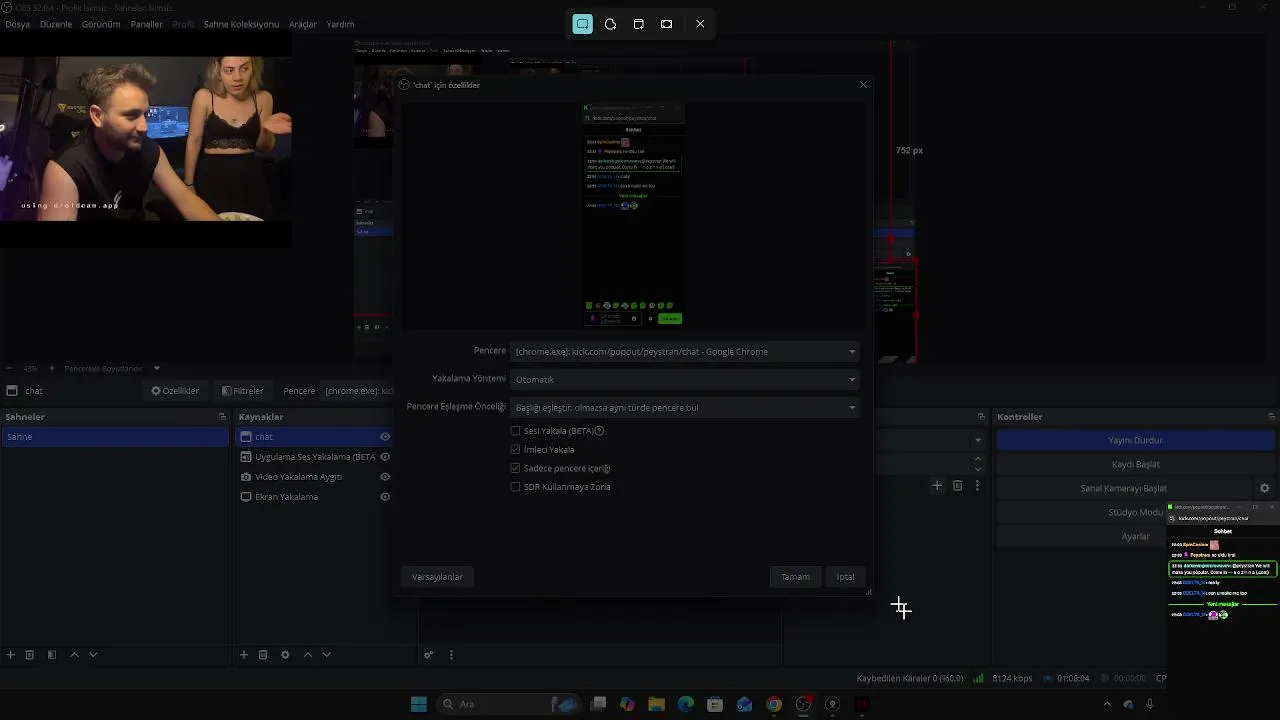Move source down in Kaynaklar list

[x=326, y=655]
